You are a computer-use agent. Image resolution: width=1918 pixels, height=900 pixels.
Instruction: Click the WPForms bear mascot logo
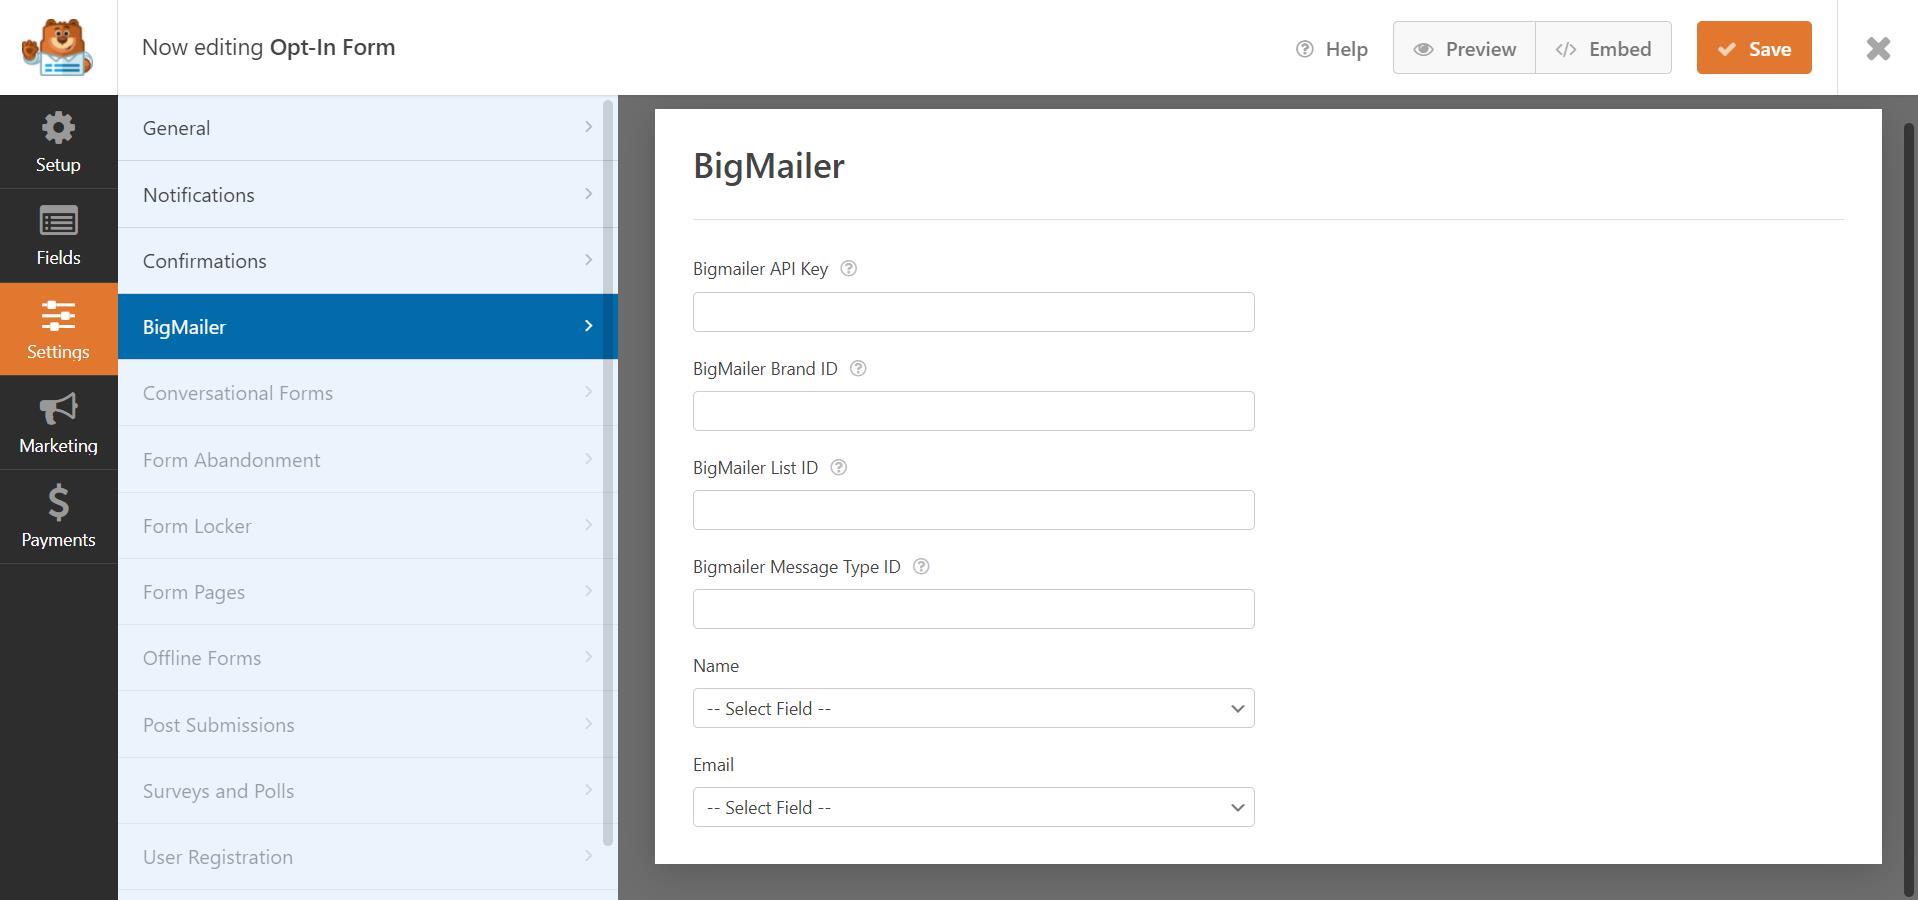(58, 47)
